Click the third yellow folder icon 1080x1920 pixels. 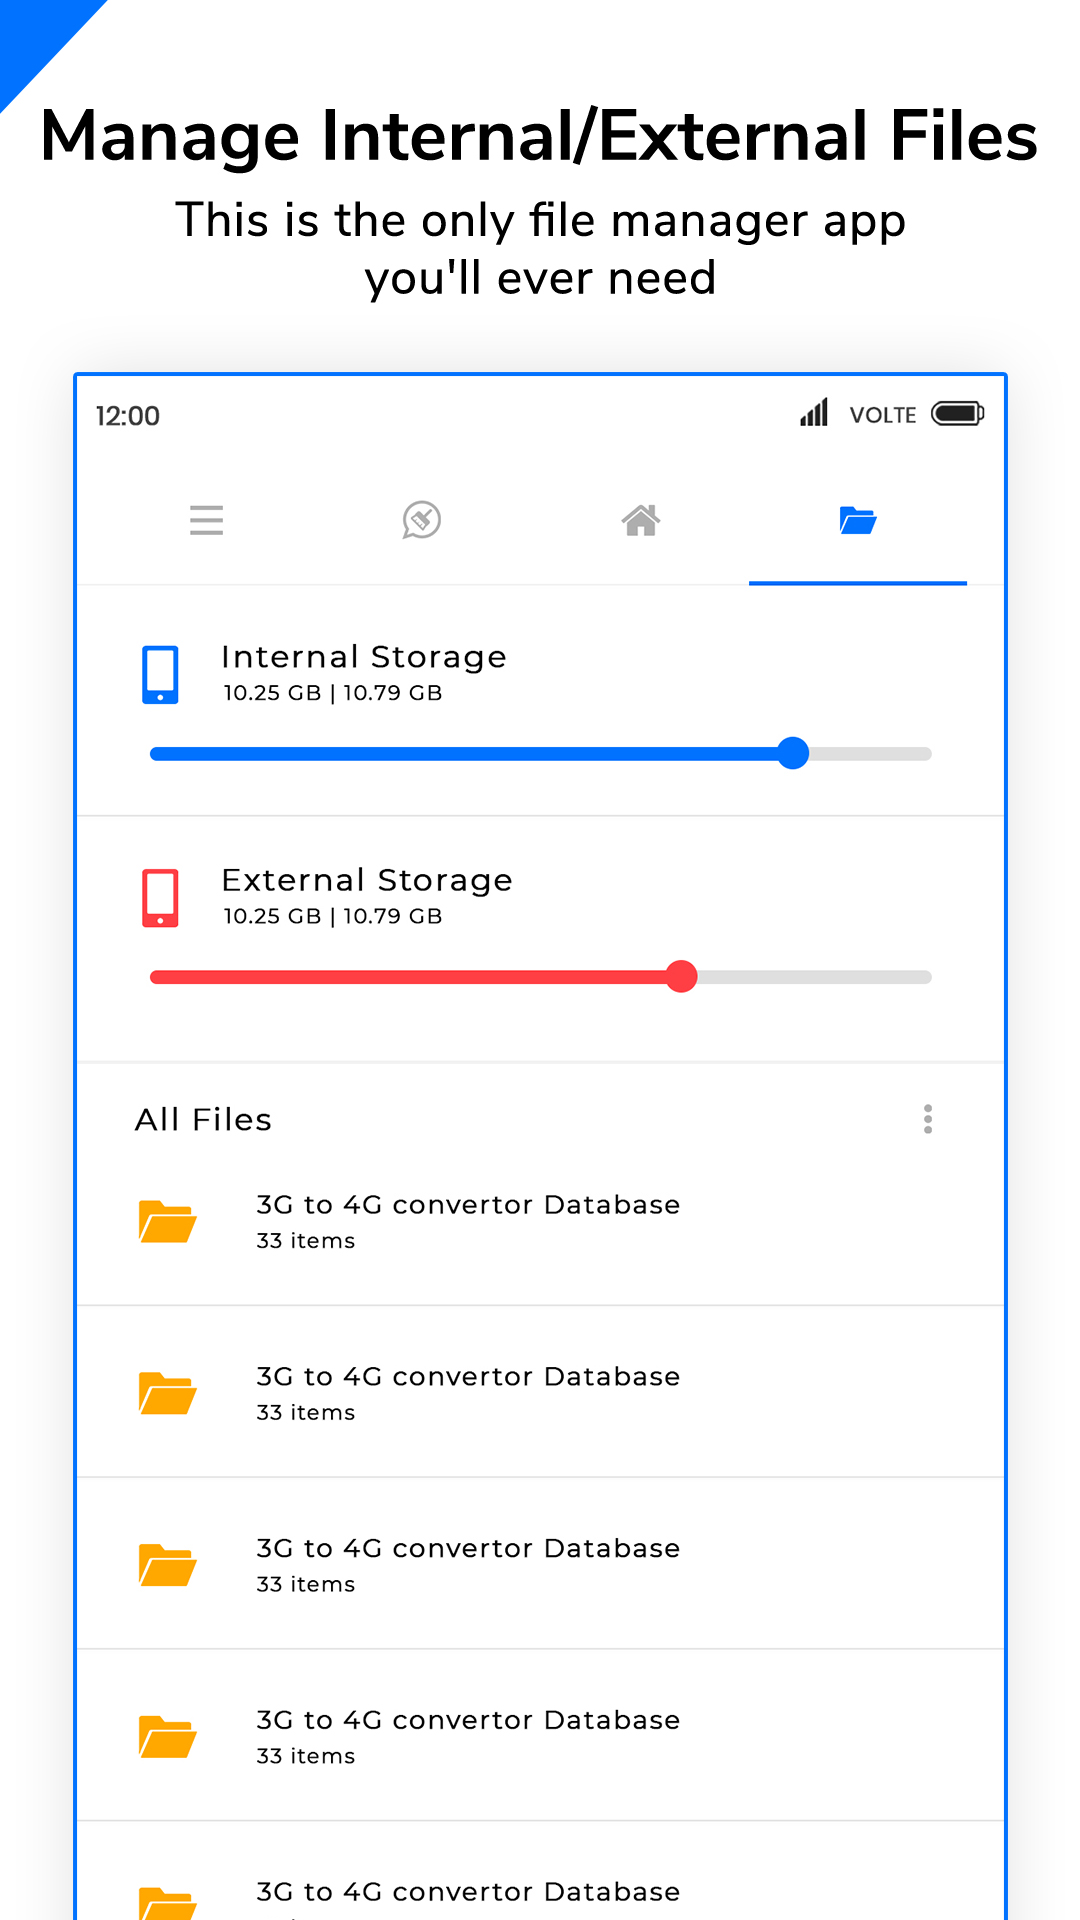click(167, 1565)
